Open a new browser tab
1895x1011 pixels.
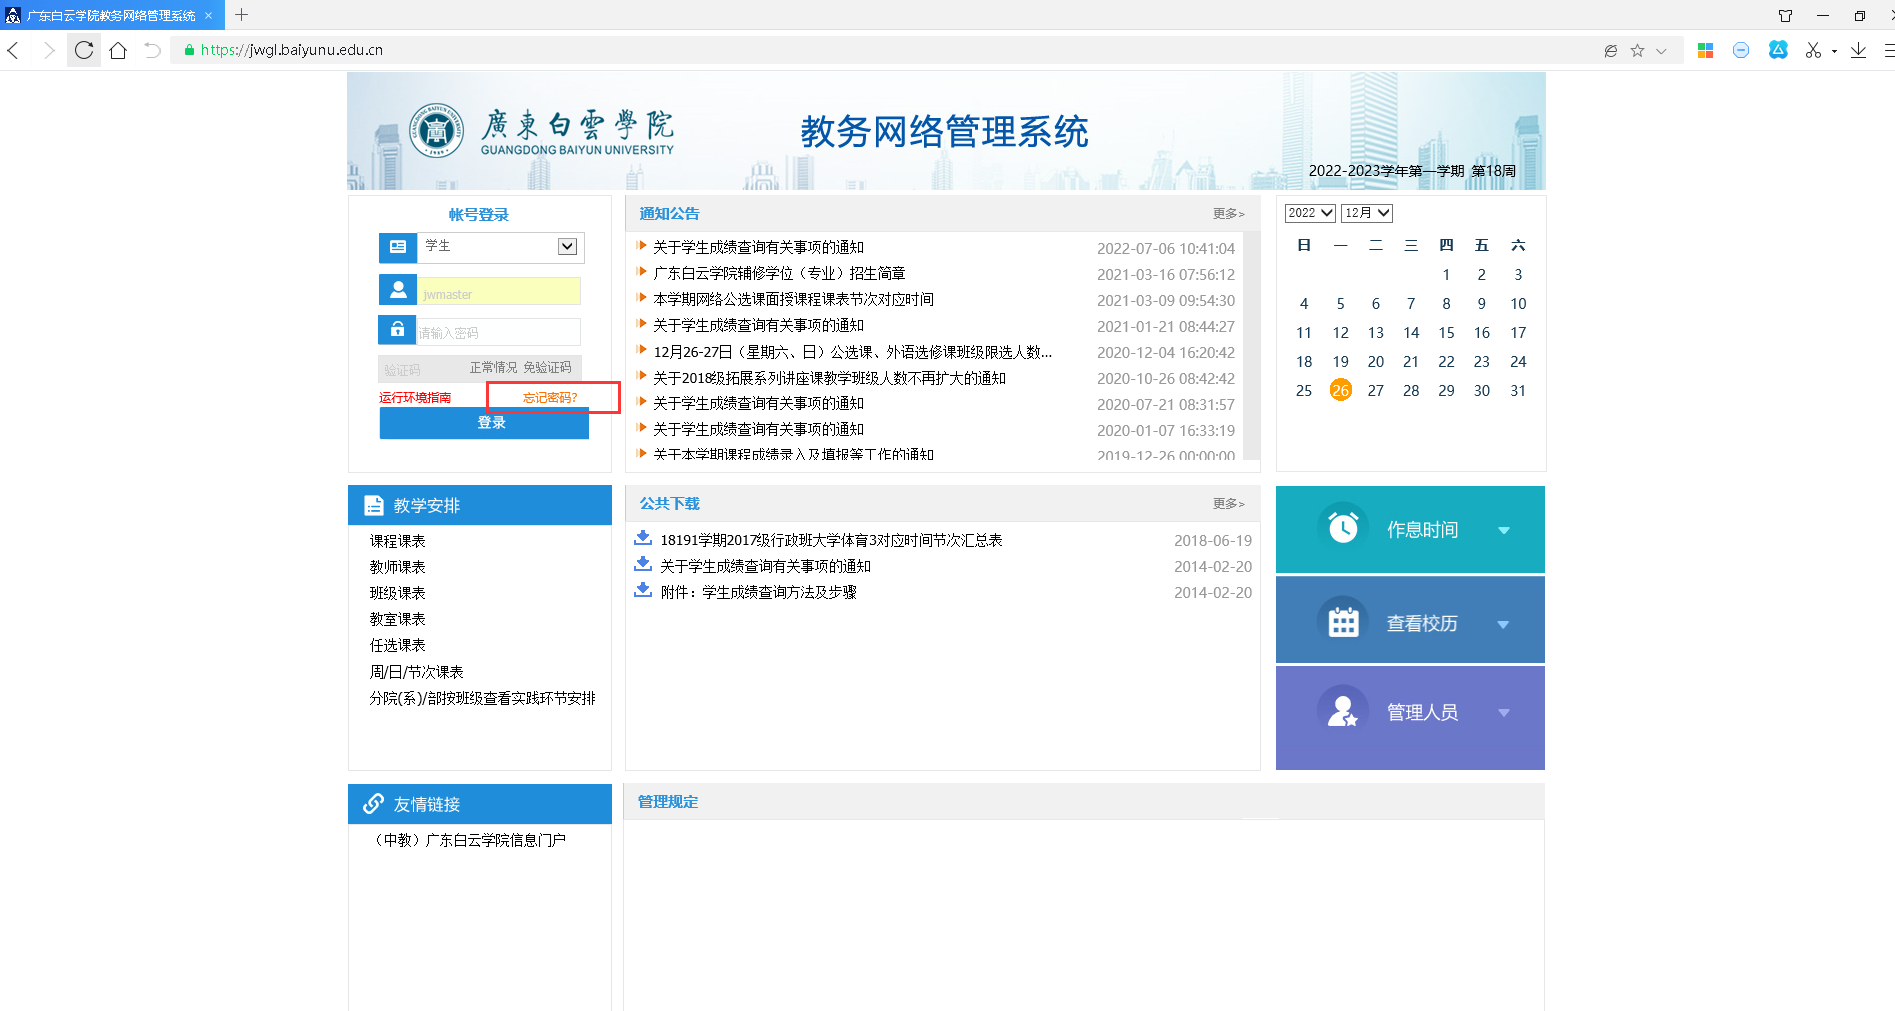tap(241, 15)
